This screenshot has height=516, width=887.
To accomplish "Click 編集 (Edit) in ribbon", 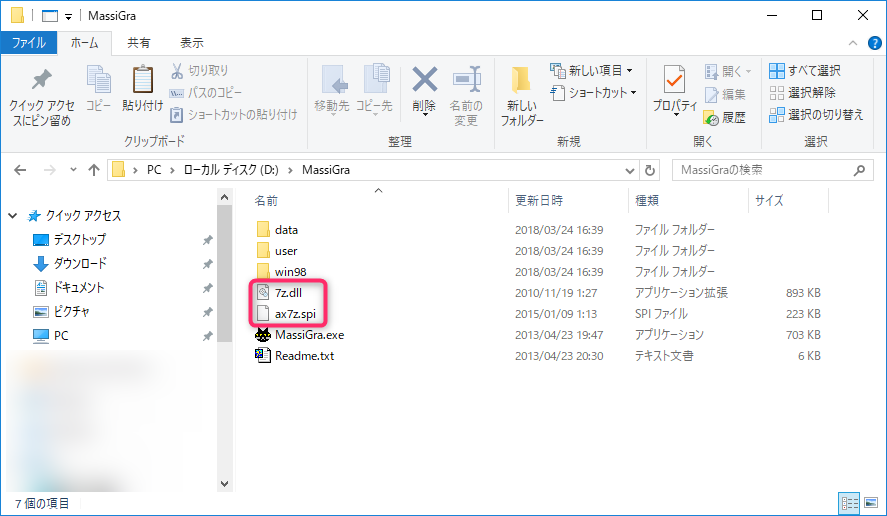I will tap(726, 94).
